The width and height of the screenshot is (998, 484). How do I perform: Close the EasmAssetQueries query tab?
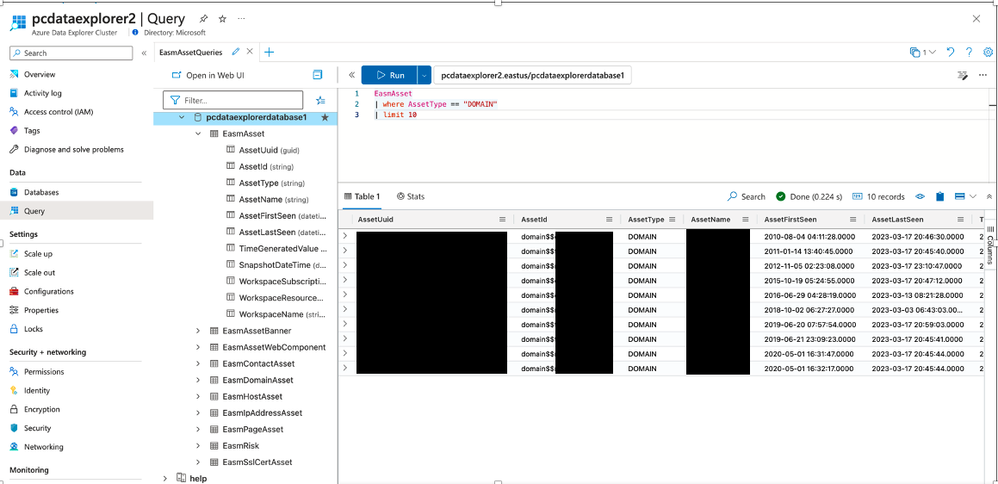point(250,52)
